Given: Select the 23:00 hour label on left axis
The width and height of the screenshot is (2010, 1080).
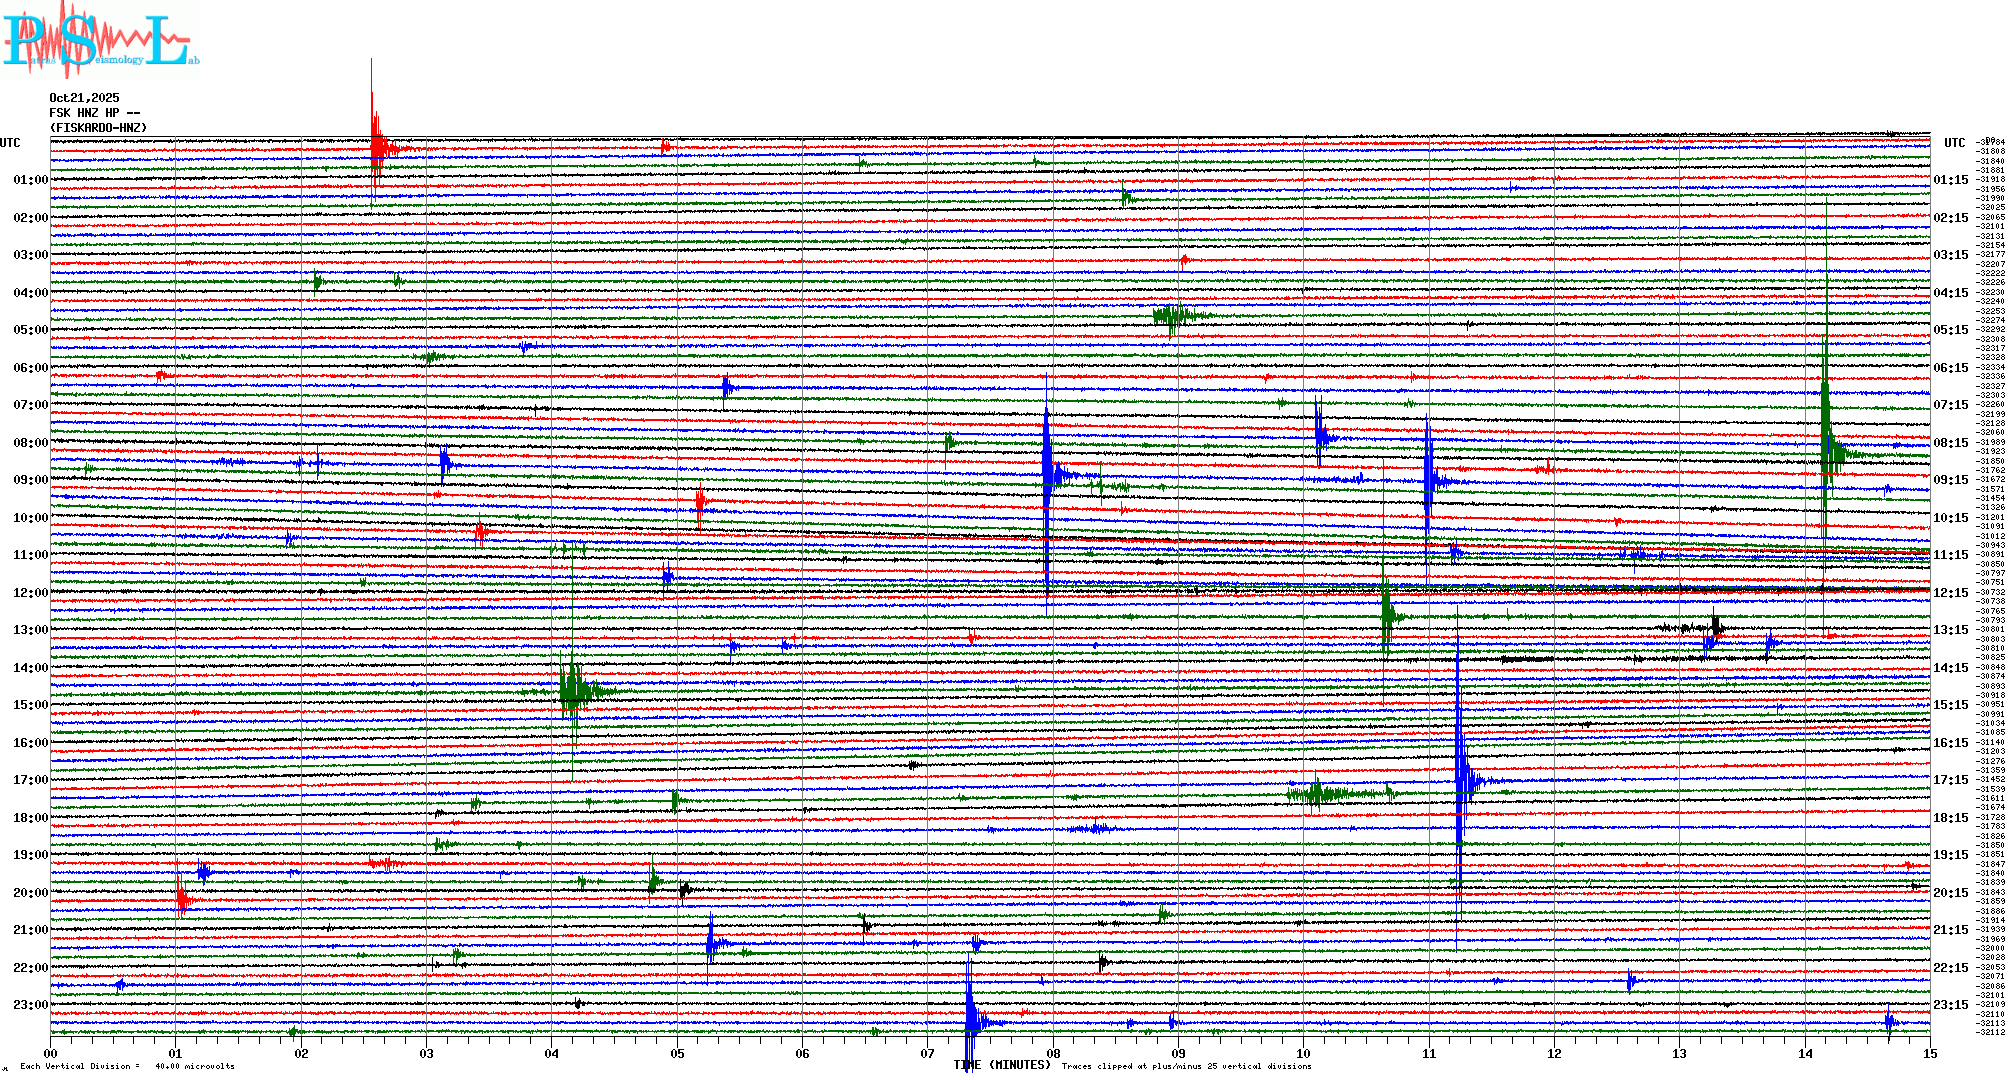Looking at the screenshot, I should tap(31, 1005).
